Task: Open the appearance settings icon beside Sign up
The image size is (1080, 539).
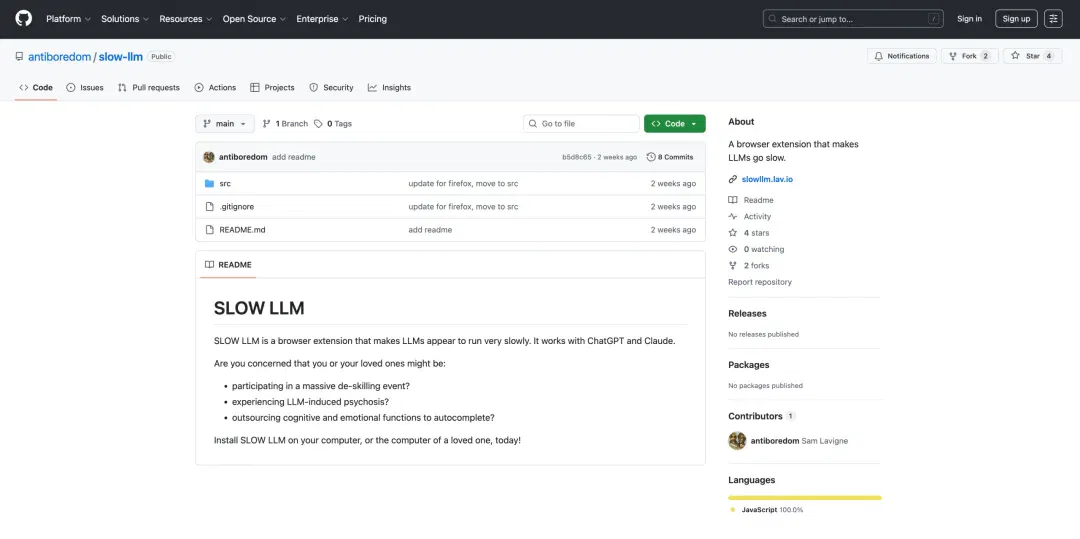Action: [x=1053, y=19]
